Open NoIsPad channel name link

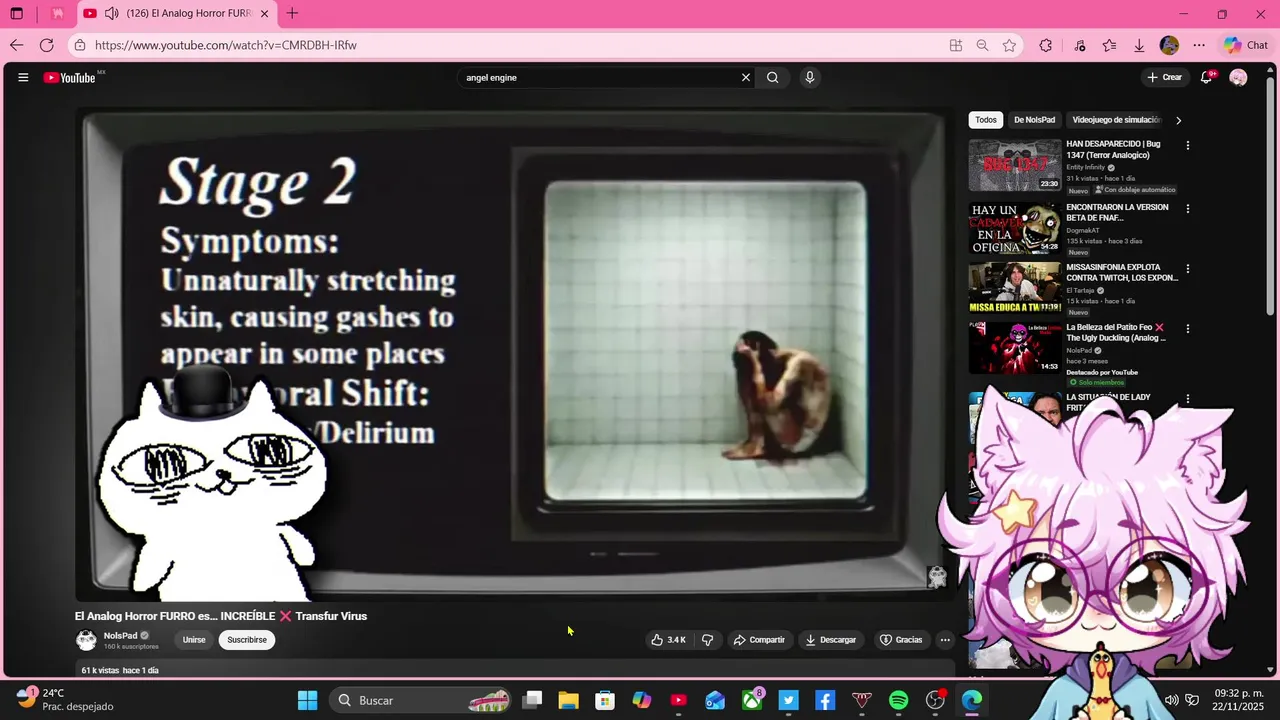[x=120, y=636]
